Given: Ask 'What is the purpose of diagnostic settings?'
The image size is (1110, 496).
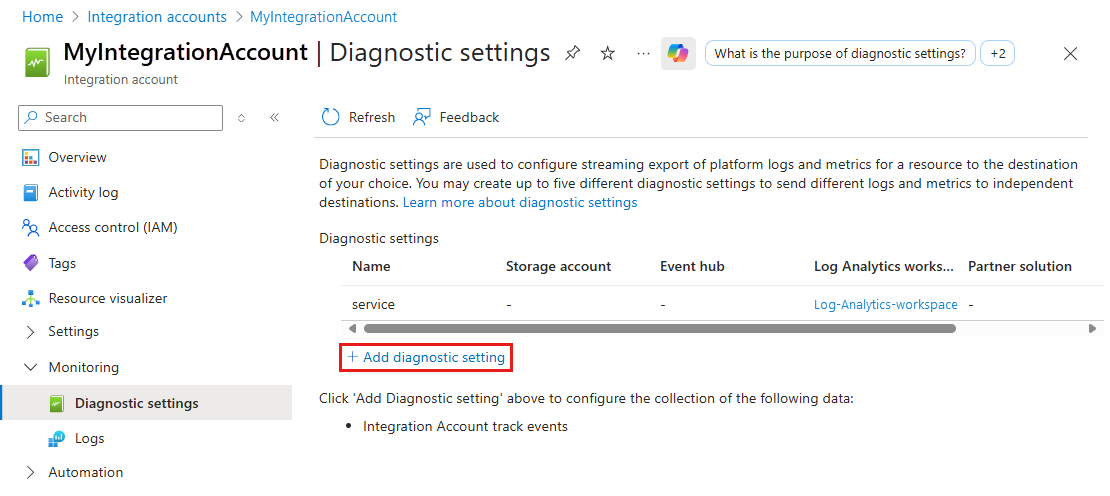Looking at the screenshot, I should 840,54.
